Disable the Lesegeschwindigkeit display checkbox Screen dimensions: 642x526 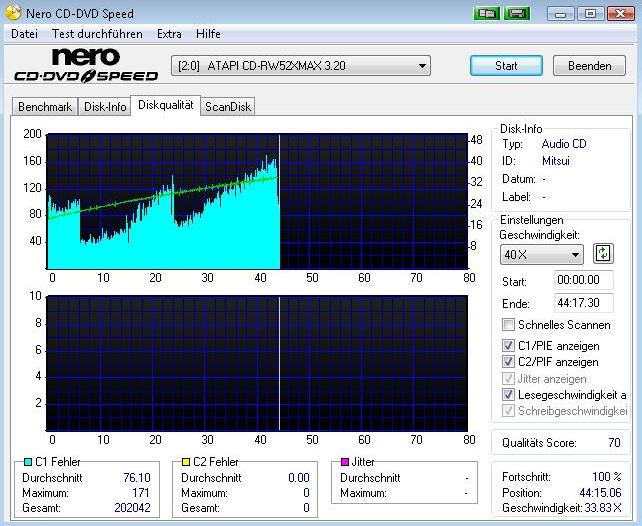click(x=510, y=395)
